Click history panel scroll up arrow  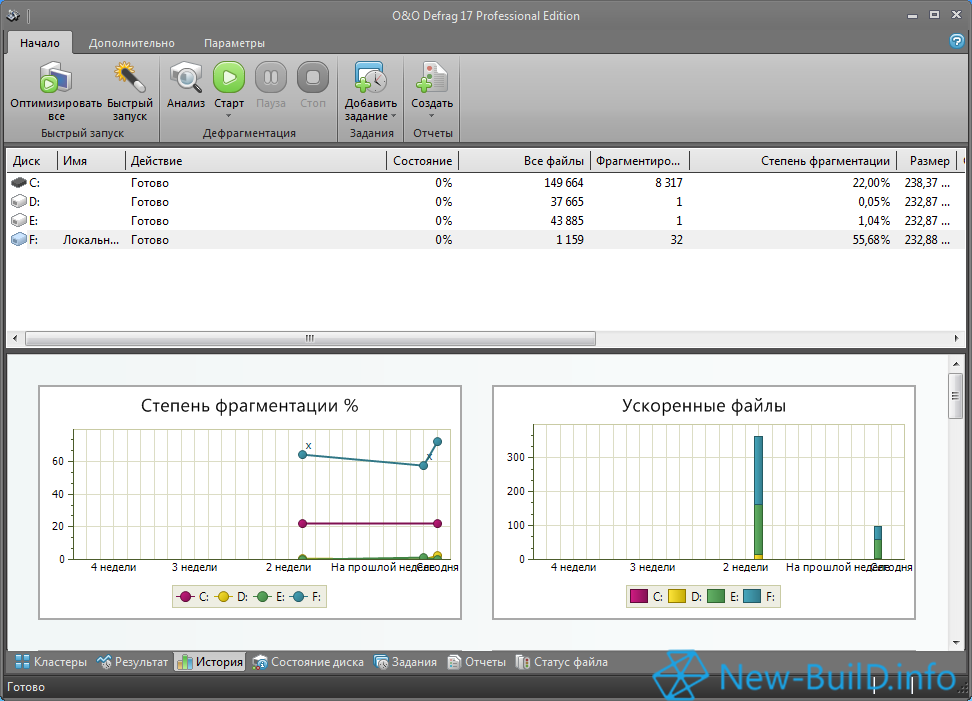pos(955,364)
